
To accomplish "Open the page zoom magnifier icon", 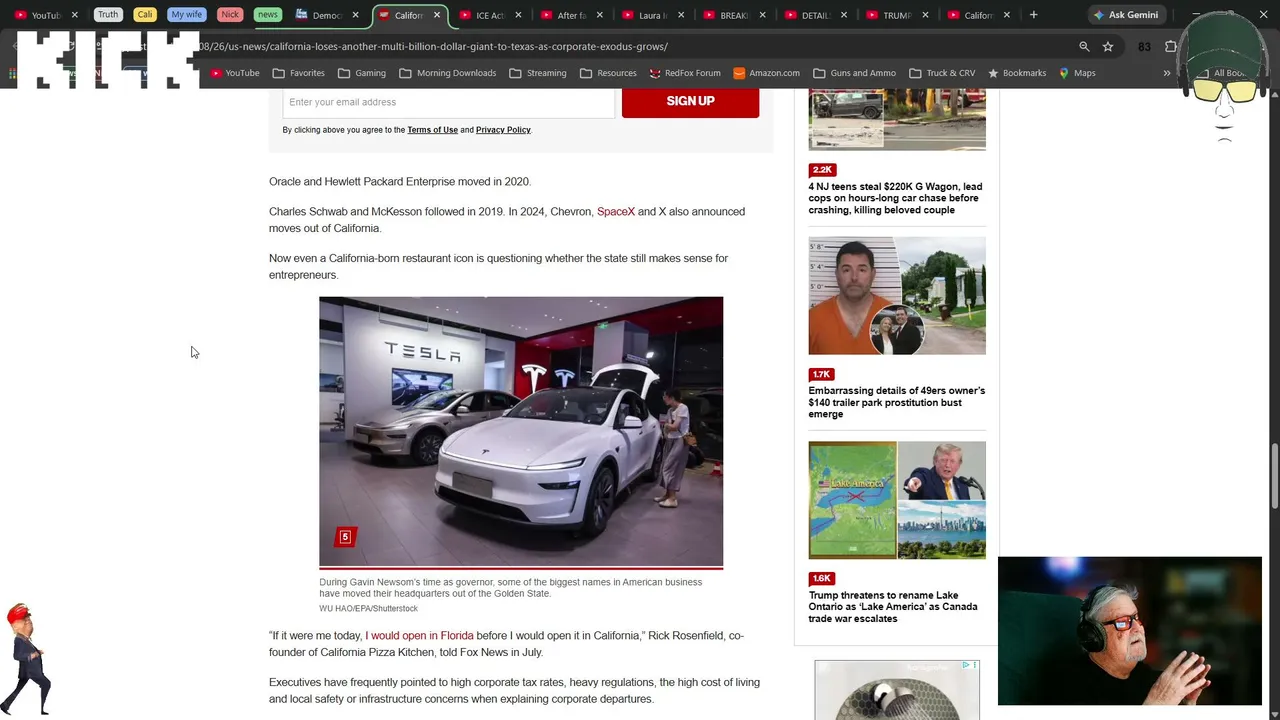I will pyautogui.click(x=1084, y=47).
